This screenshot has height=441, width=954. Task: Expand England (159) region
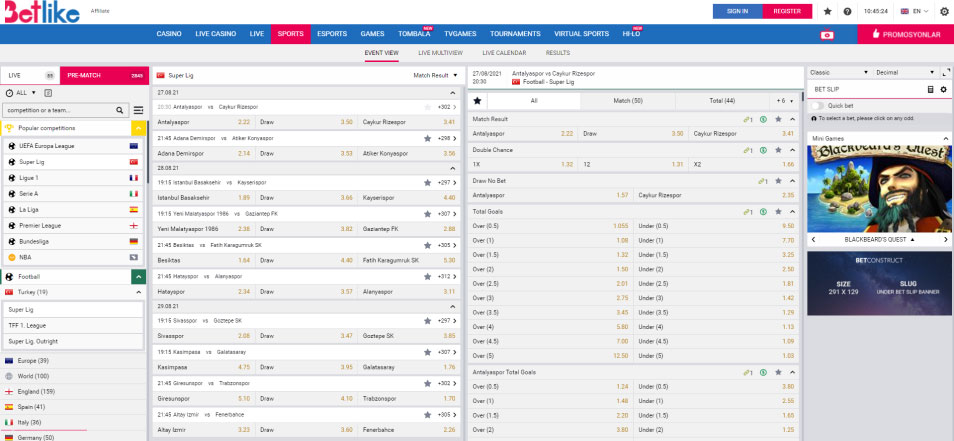(x=73, y=392)
